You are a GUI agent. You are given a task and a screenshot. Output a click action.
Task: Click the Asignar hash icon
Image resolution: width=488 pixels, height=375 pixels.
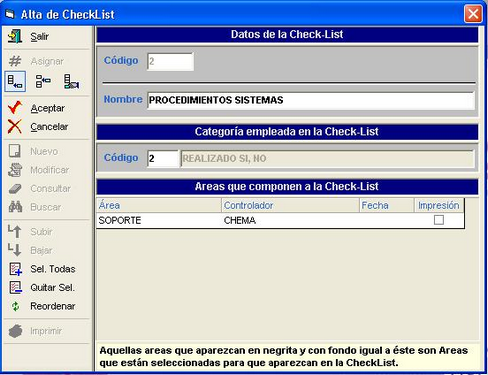15,61
